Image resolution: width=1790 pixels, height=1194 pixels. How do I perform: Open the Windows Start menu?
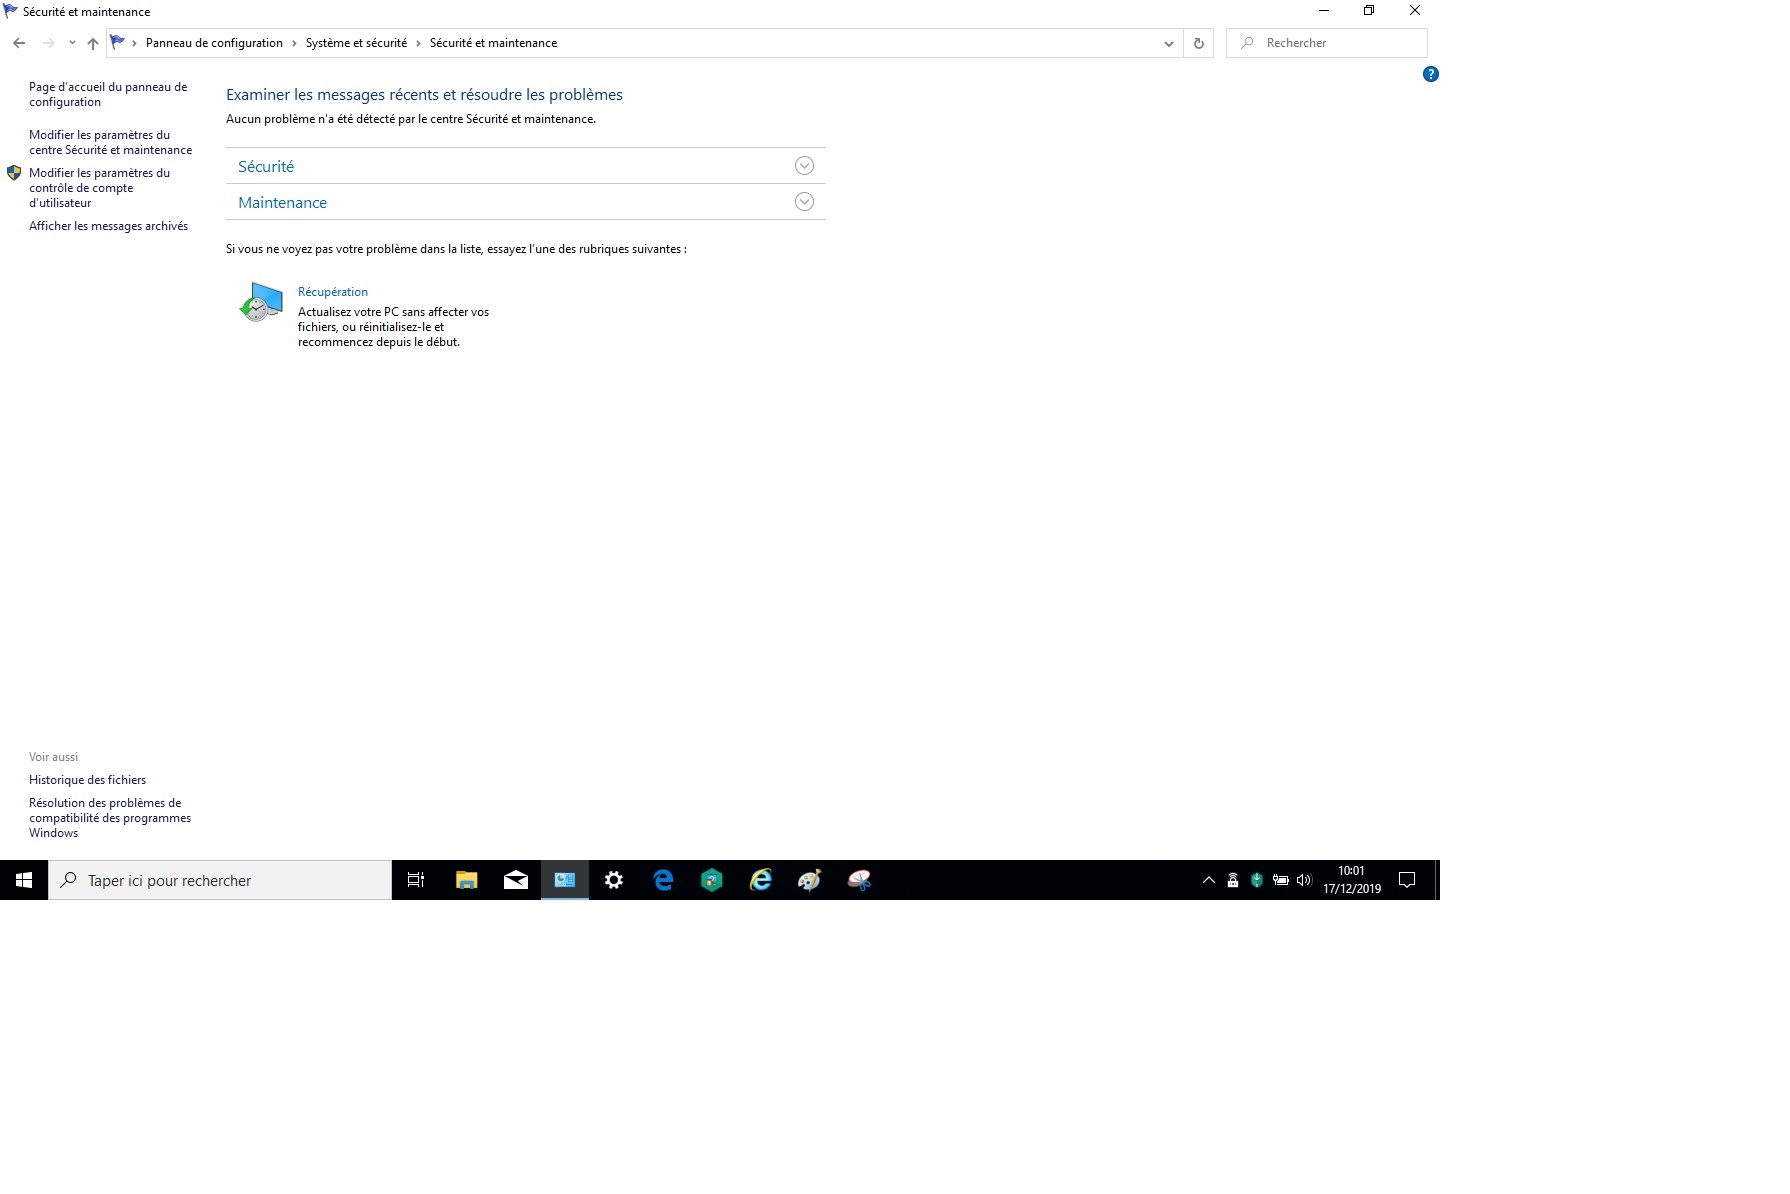(x=24, y=880)
